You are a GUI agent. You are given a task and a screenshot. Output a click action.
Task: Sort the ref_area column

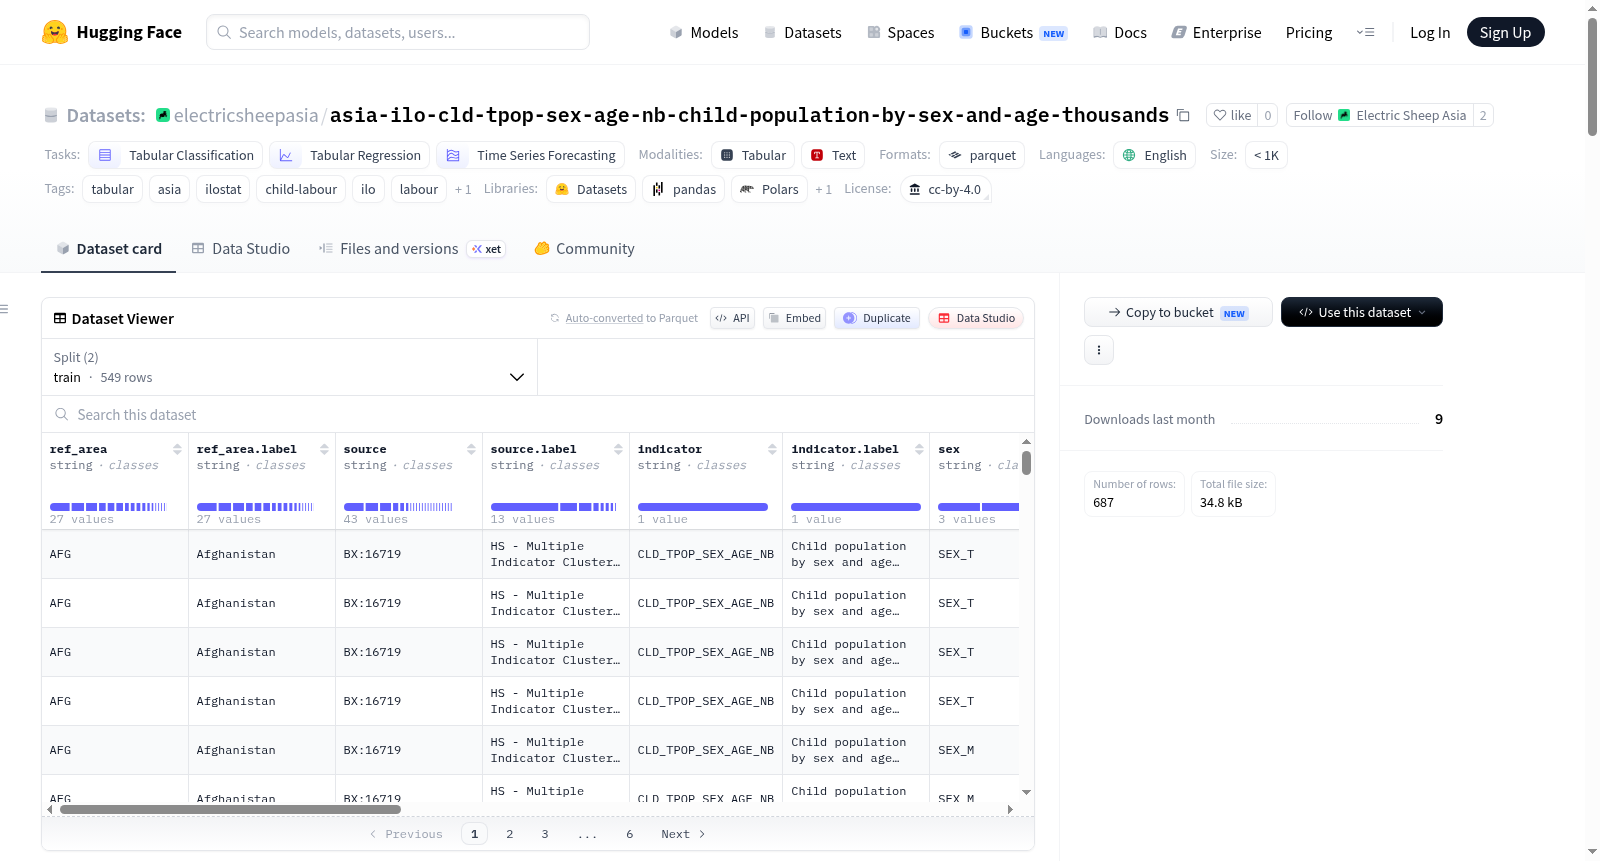point(177,449)
